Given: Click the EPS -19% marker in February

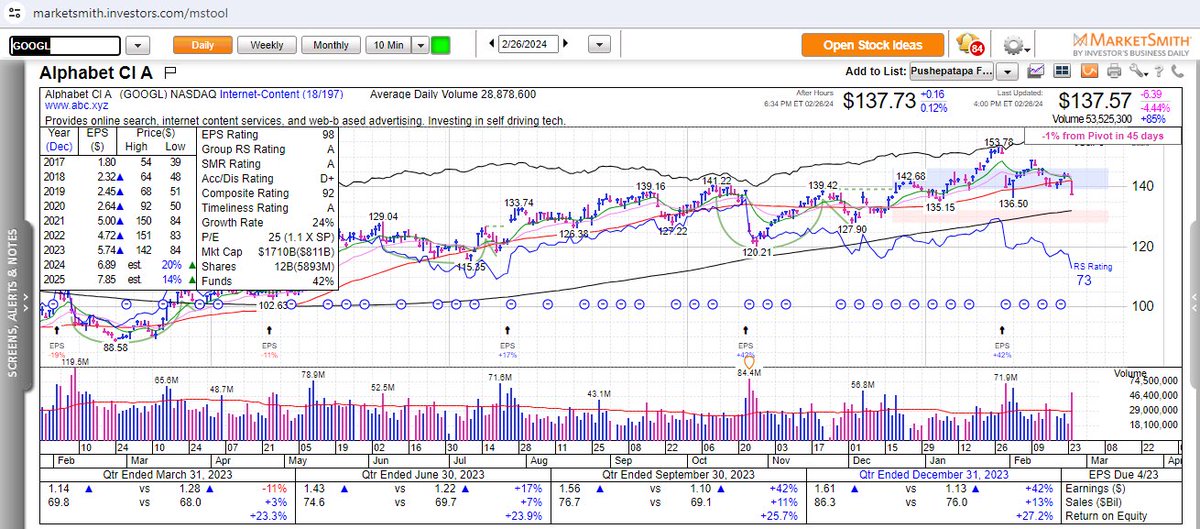Looking at the screenshot, I should click(x=57, y=339).
